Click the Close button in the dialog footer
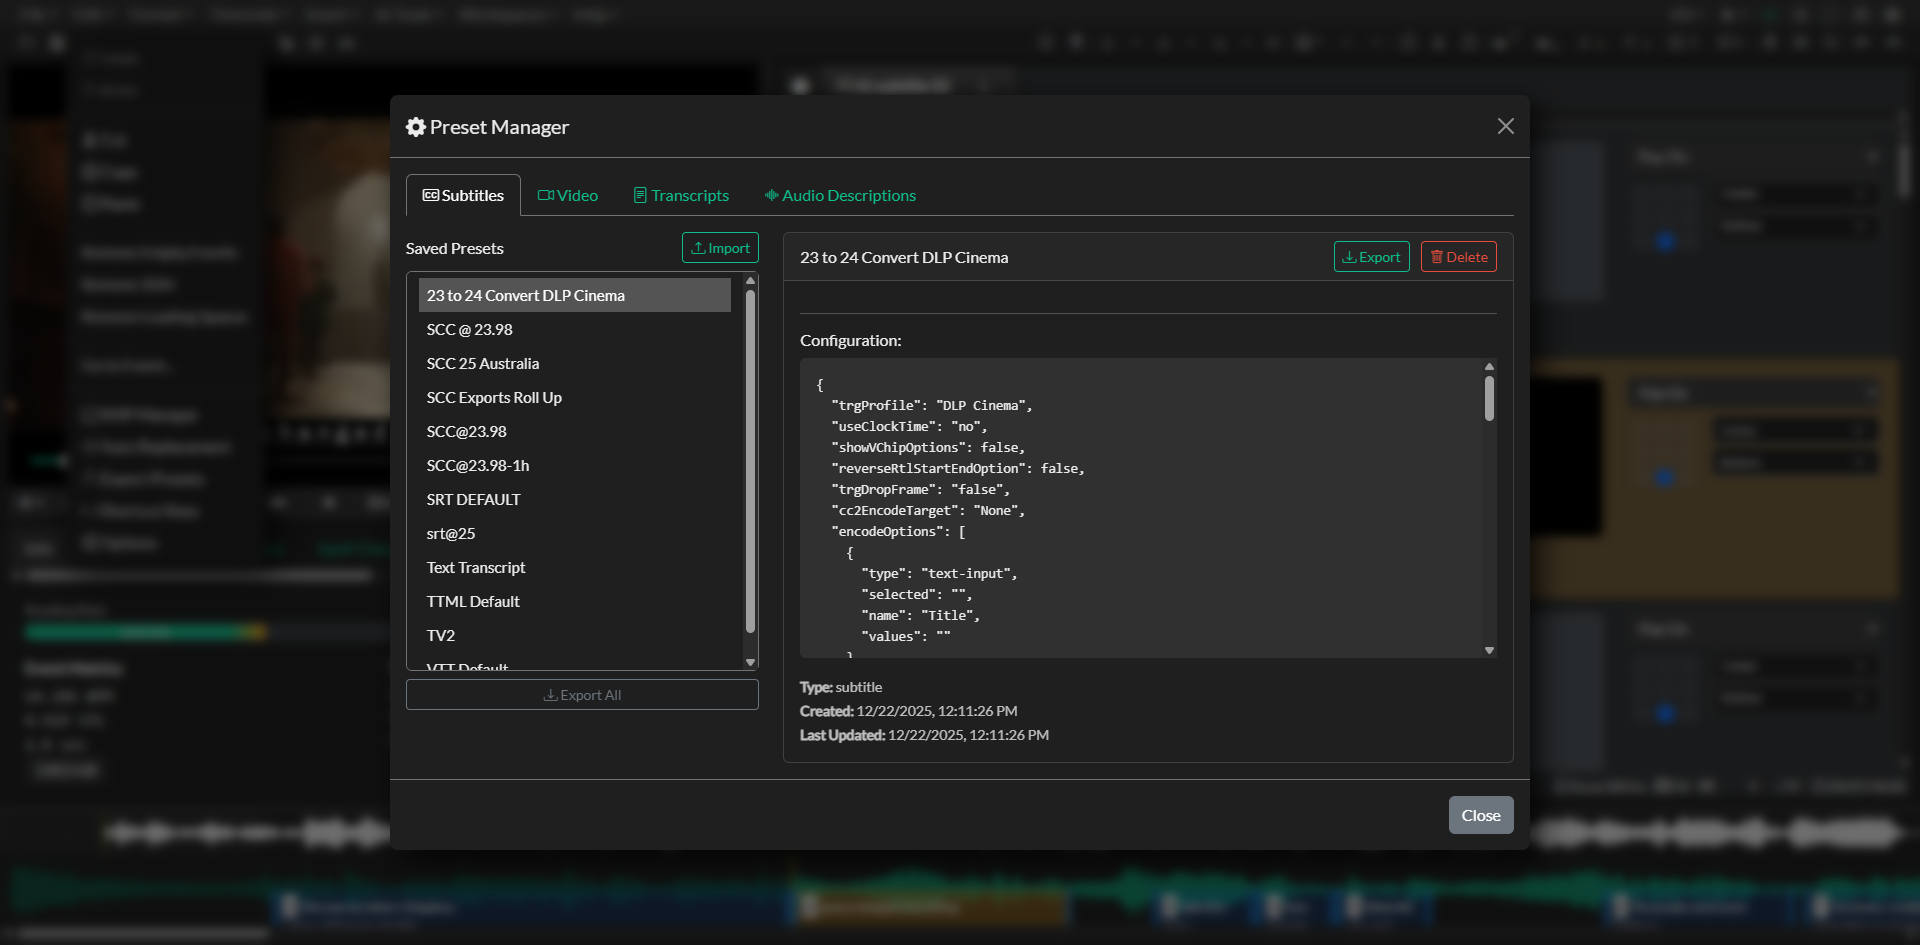Viewport: 1920px width, 945px height. [1481, 815]
